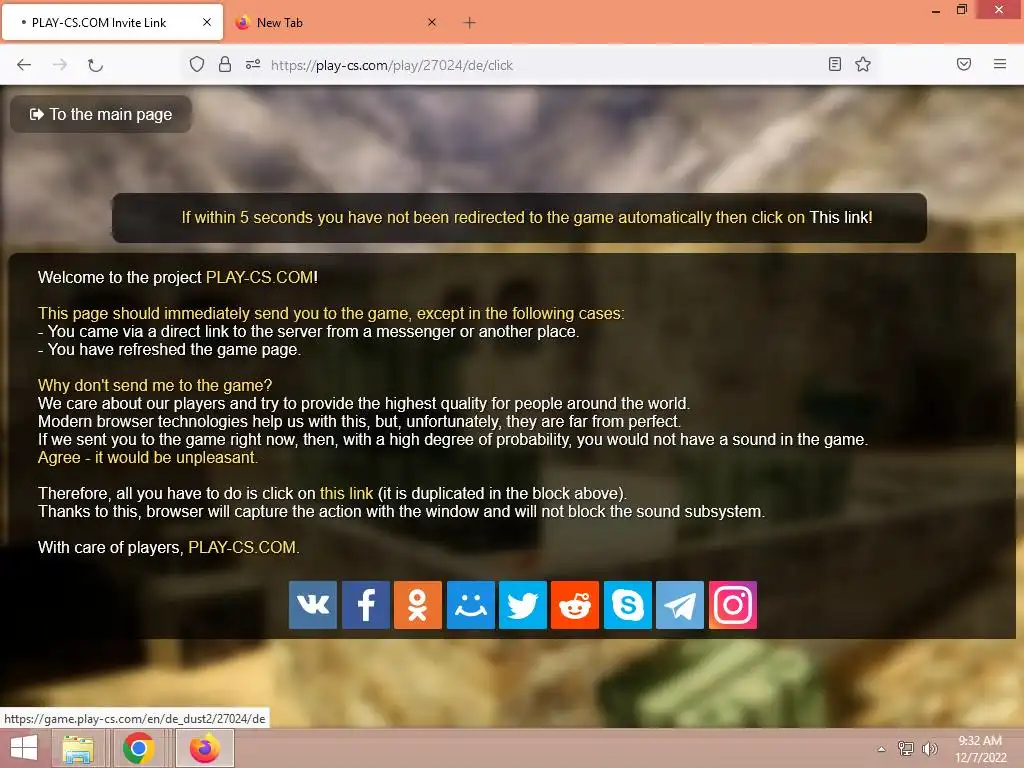This screenshot has height=768, width=1024.
Task: Close the PLAY-CS.COM Invite Link tab
Action: [x=207, y=22]
